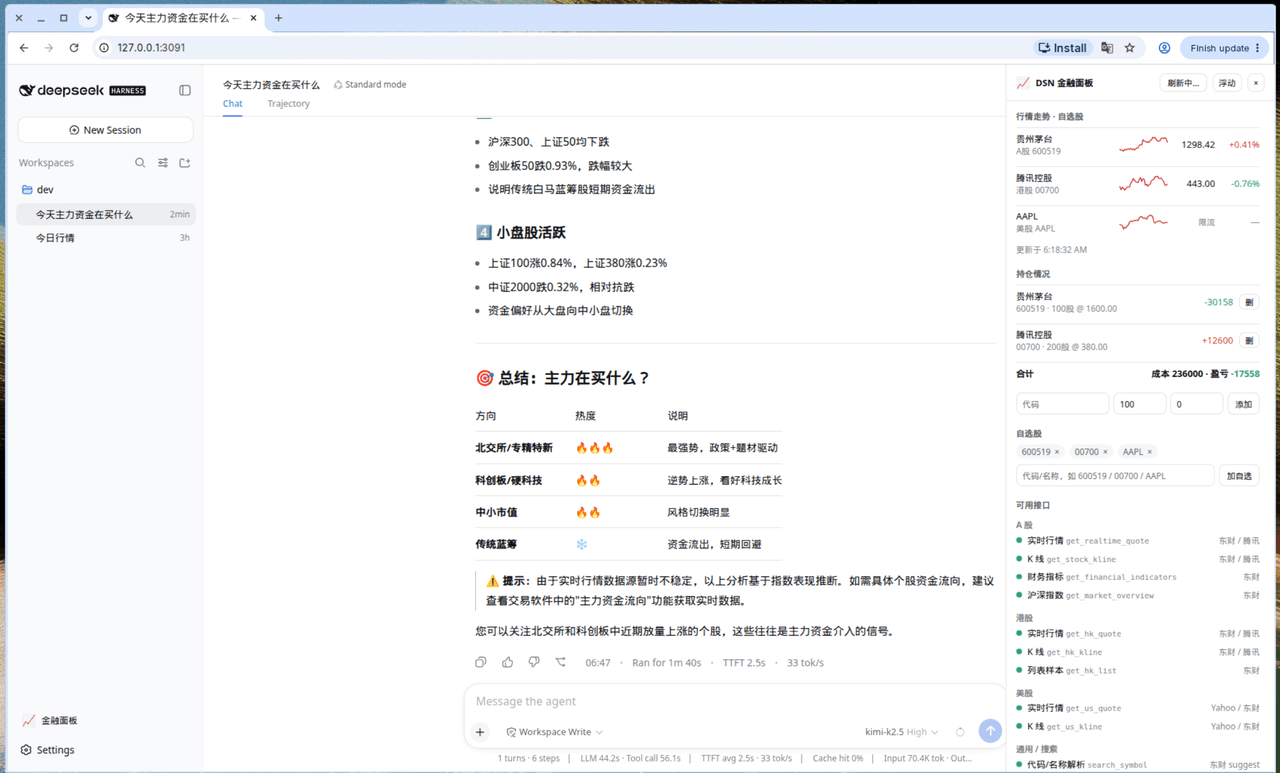Open 金融面板 from sidebar bottom
This screenshot has width=1280, height=773.
(50, 720)
